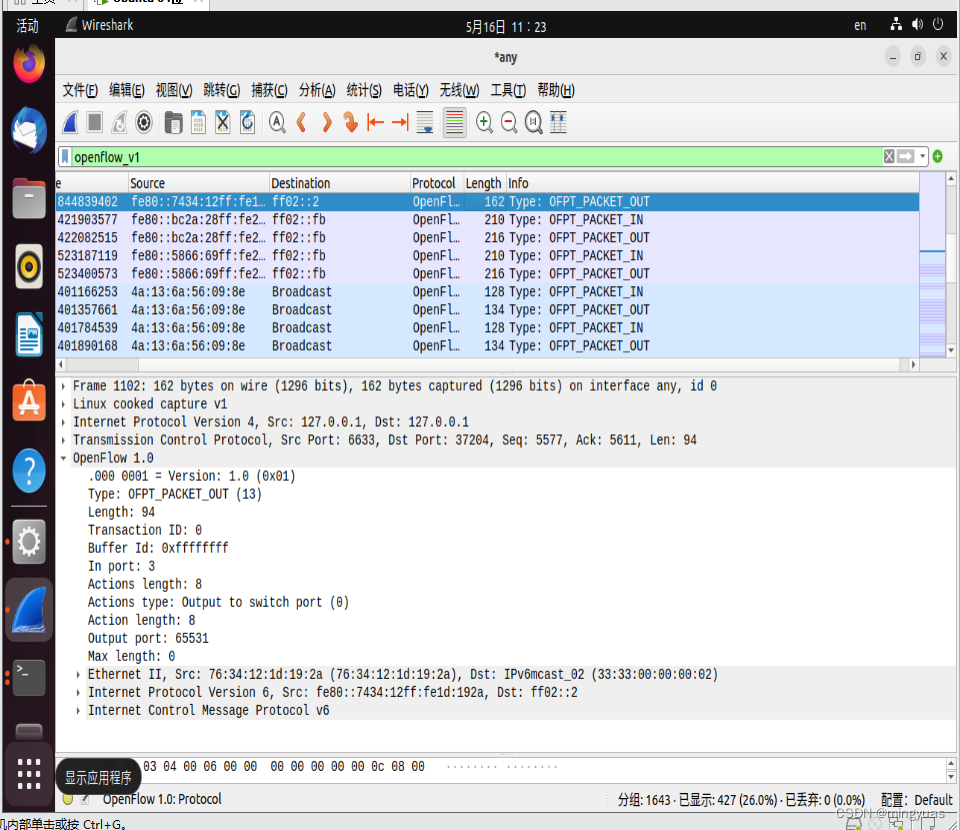Start a new capture with the shark fin icon
This screenshot has height=830, width=960.
68,122
